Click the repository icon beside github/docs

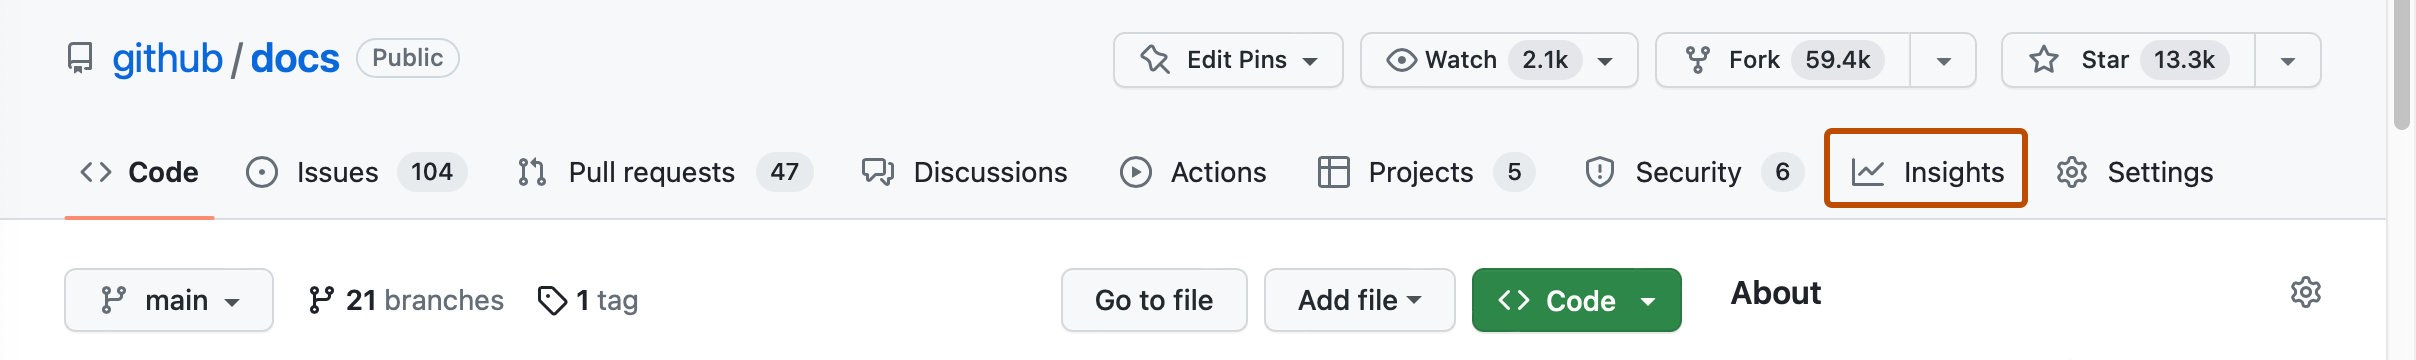pos(80,59)
